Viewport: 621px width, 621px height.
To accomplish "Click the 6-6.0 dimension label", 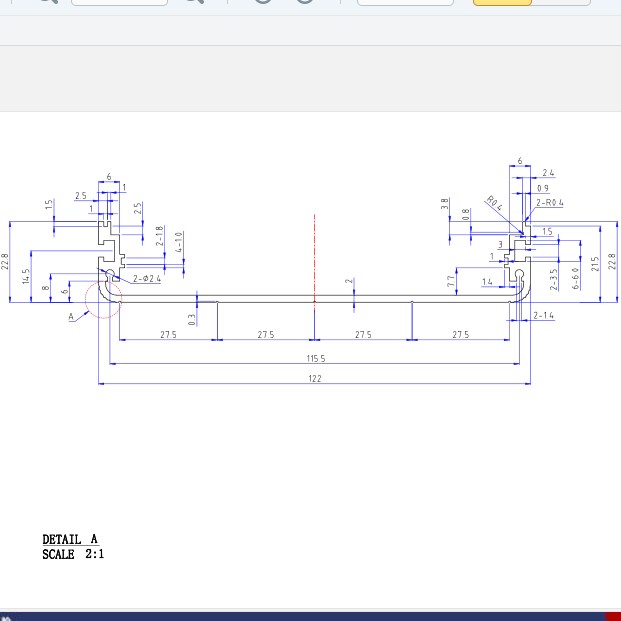I will pyautogui.click(x=575, y=278).
